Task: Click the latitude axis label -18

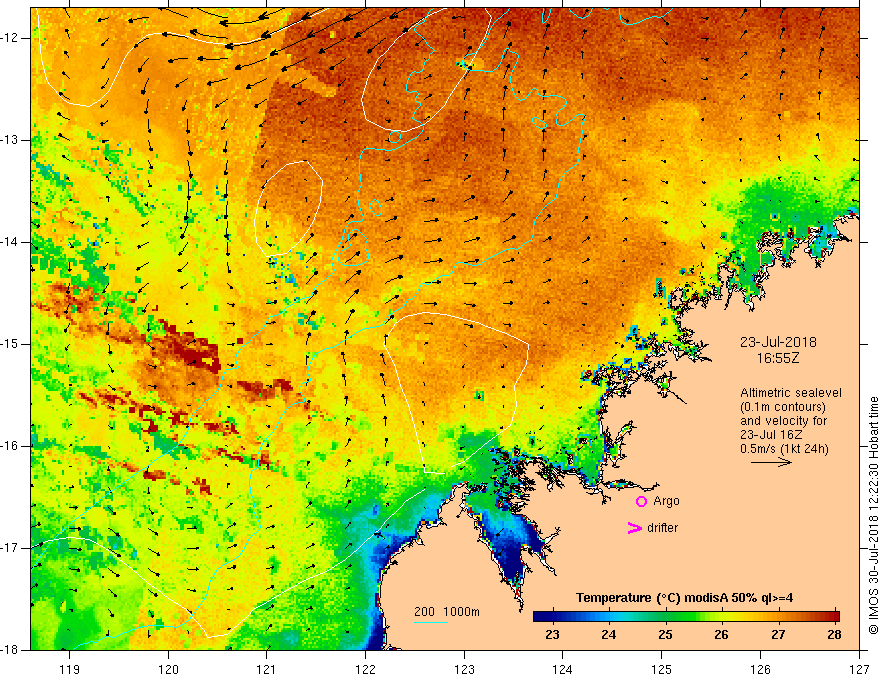Action: (10, 650)
